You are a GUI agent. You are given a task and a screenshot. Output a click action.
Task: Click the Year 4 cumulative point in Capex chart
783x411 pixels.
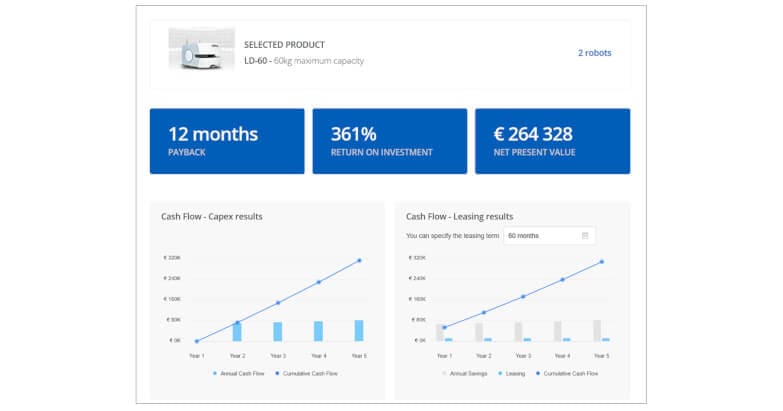(x=319, y=282)
